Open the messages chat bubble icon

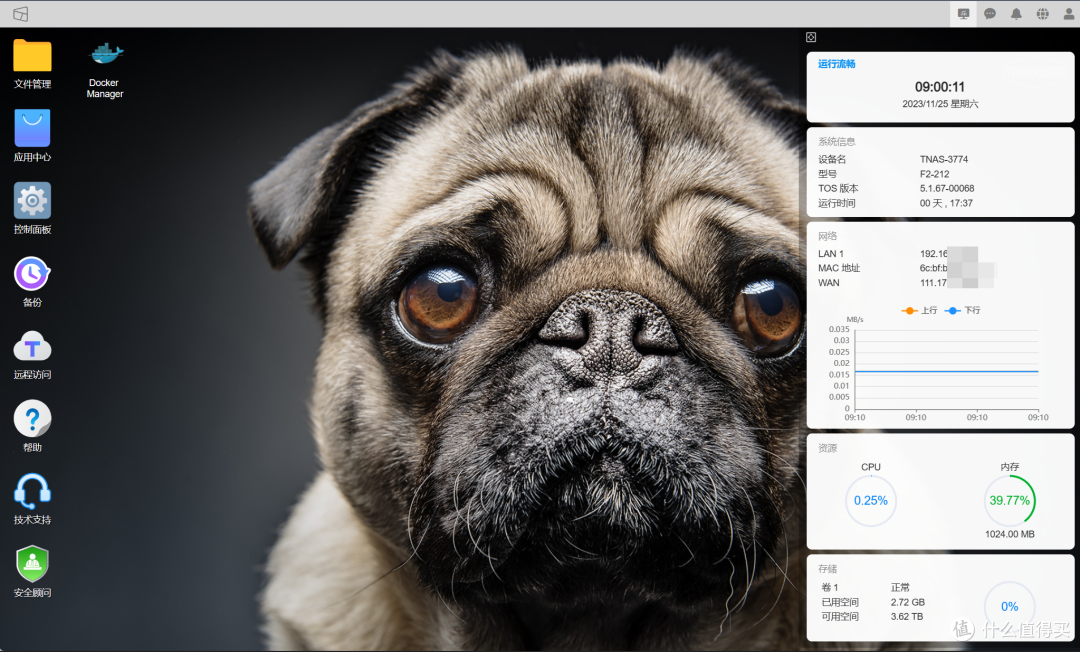990,14
